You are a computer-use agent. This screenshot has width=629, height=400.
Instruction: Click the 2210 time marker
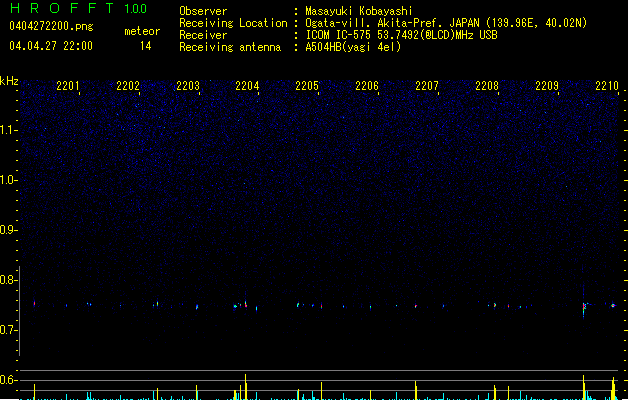[x=607, y=86]
